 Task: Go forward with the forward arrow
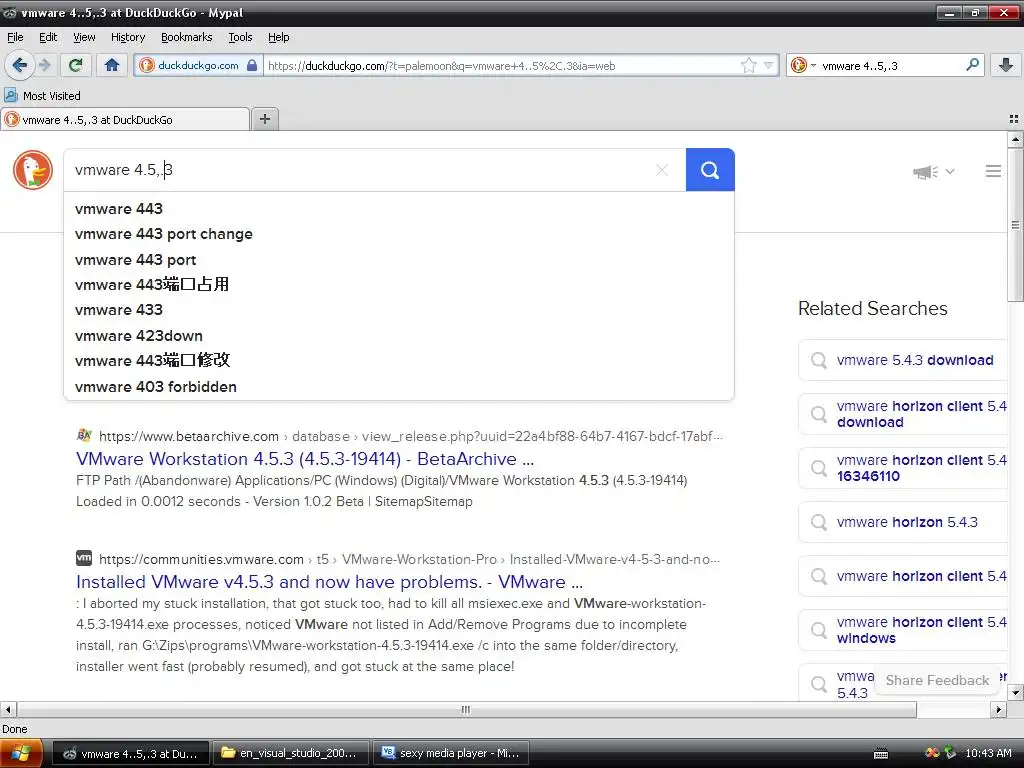click(x=44, y=65)
